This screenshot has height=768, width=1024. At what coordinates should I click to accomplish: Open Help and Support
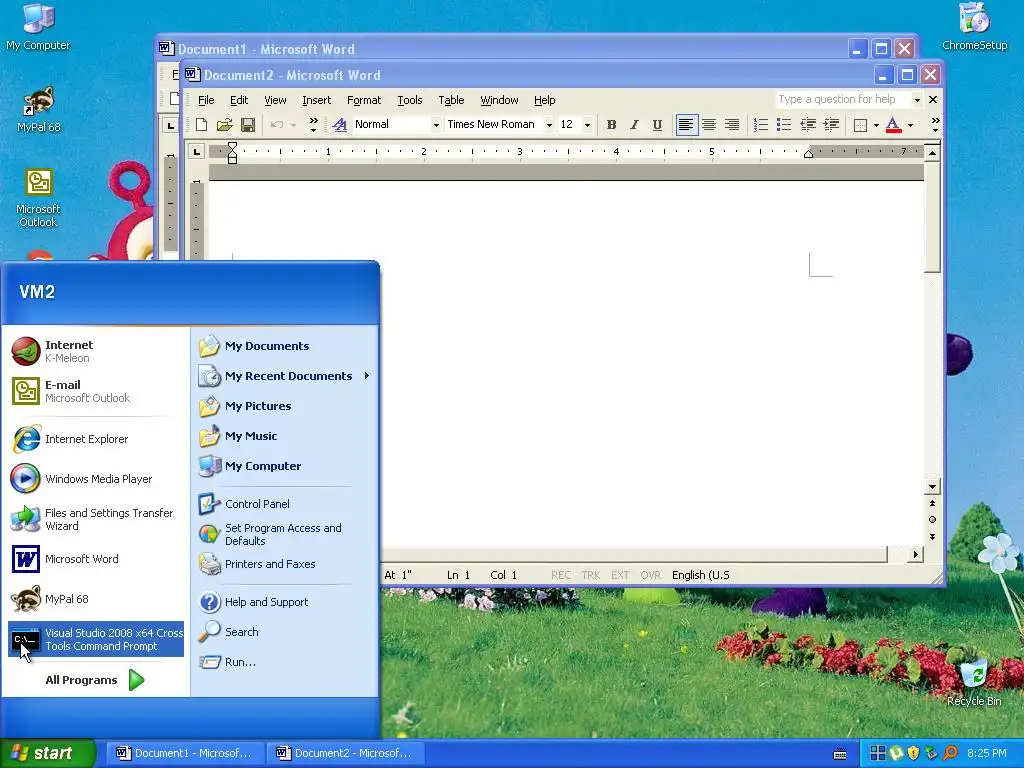pyautogui.click(x=284, y=602)
